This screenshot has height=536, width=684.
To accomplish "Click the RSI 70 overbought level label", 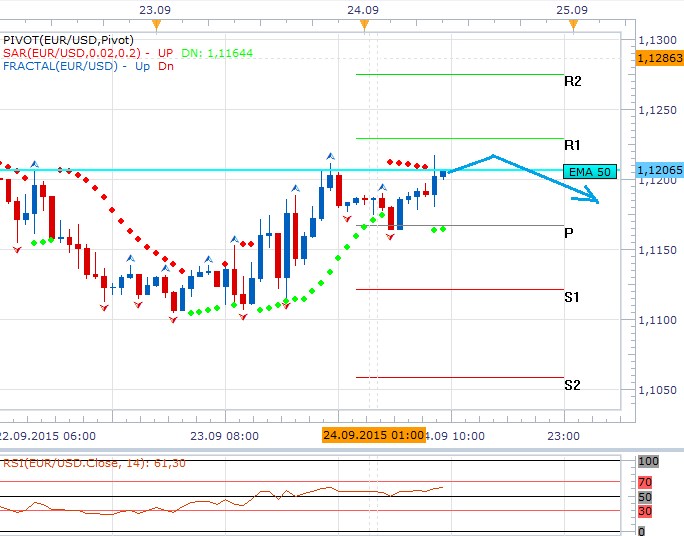I will pos(646,481).
